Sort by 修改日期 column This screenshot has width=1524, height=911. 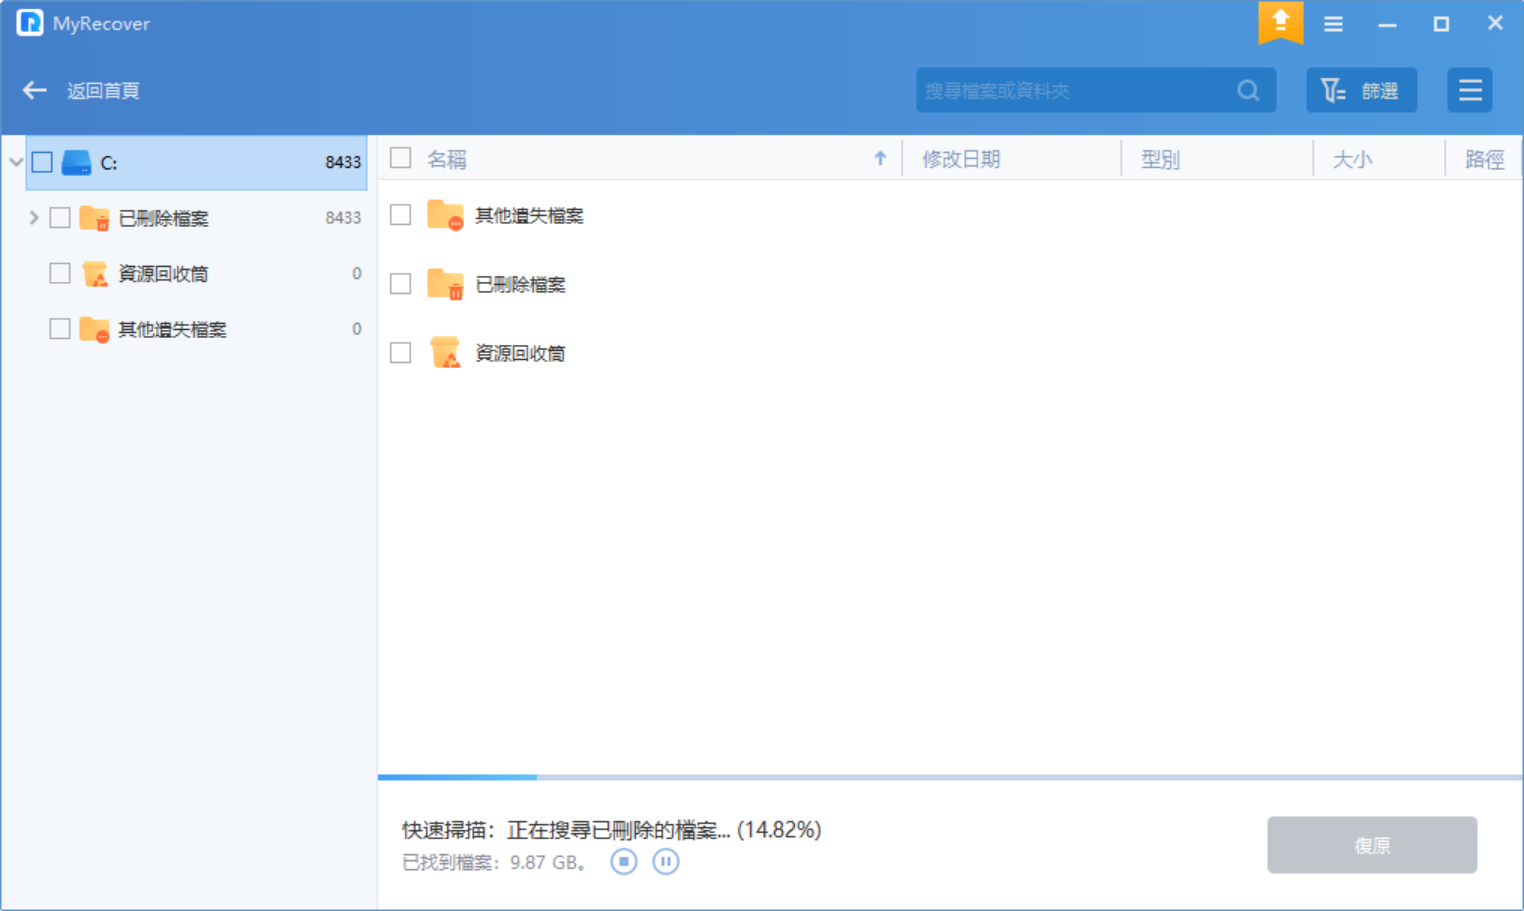pos(961,160)
